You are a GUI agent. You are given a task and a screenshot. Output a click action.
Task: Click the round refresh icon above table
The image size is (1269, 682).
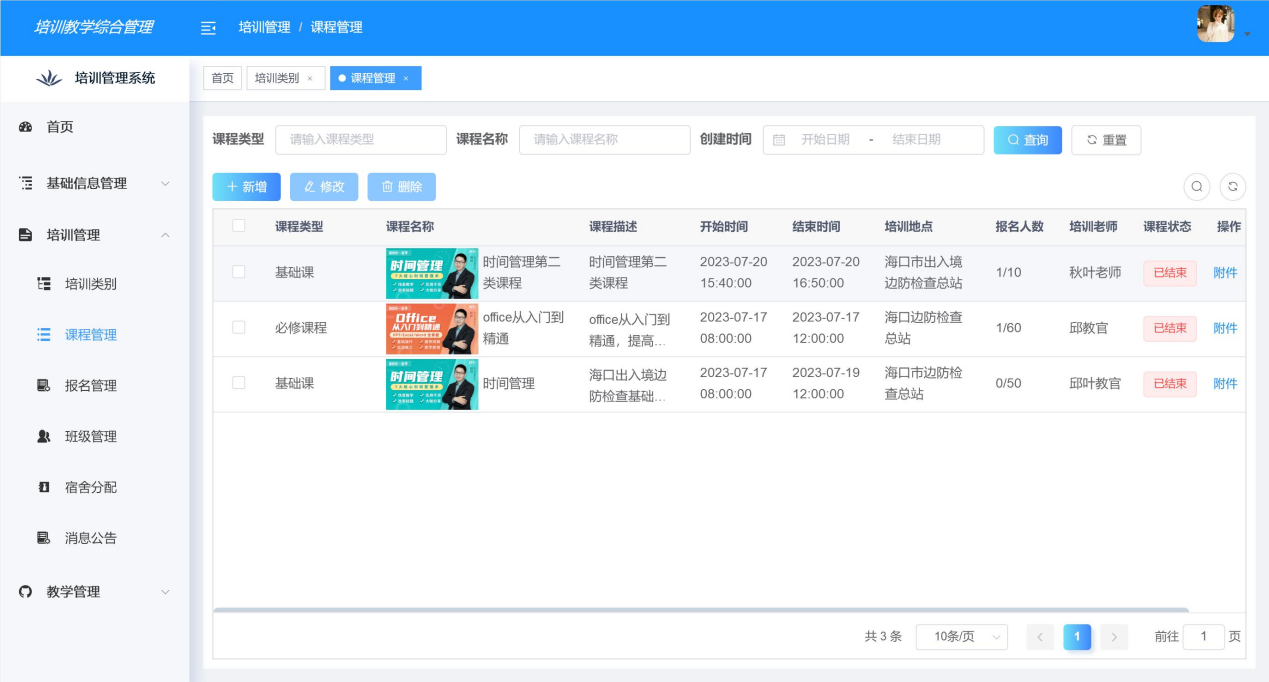(x=1233, y=186)
